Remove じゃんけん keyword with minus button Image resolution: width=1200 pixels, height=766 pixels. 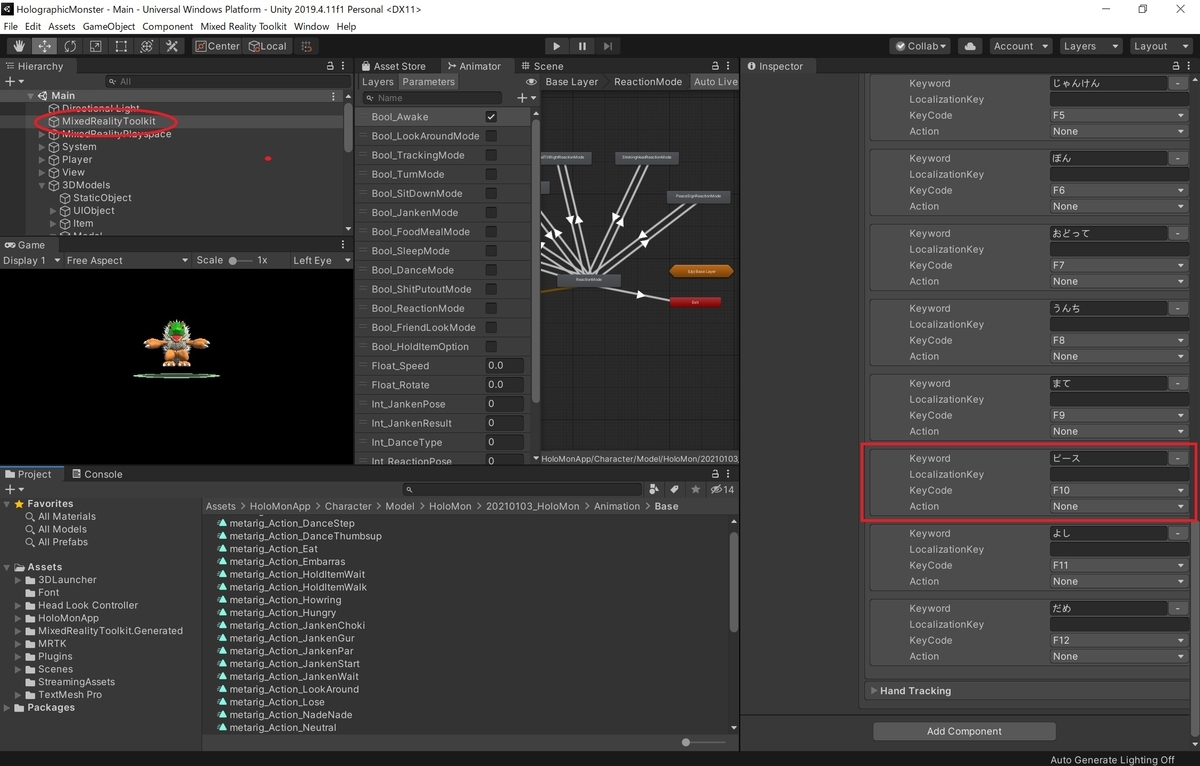click(x=1178, y=84)
